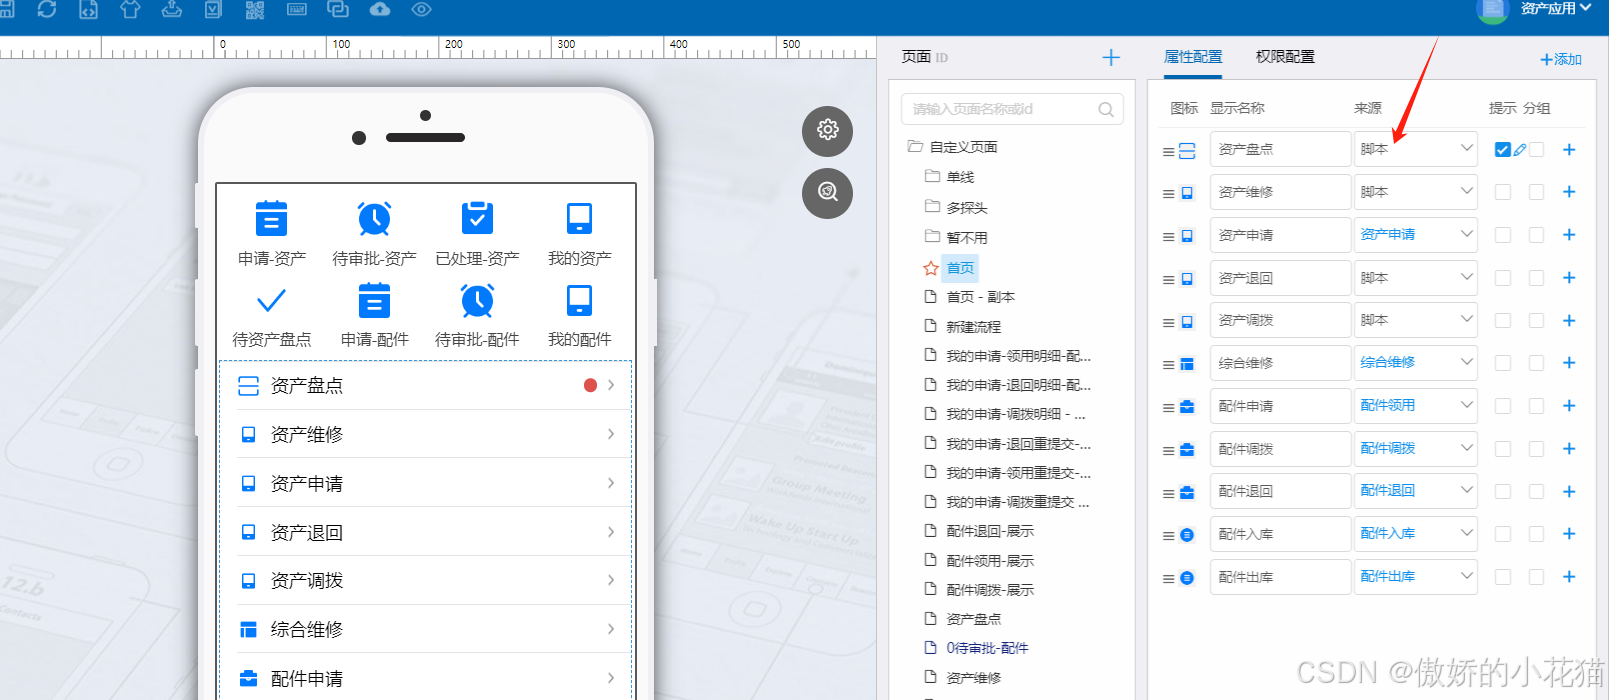1609x700 pixels.
Task: Switch to 属性配置 tab
Action: (x=1193, y=57)
